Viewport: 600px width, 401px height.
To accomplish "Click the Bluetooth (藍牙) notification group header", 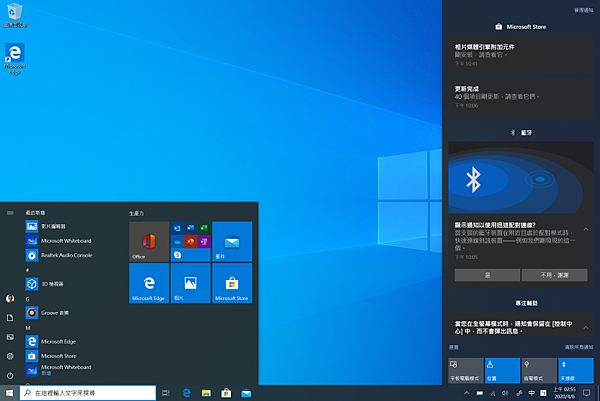I will 521,132.
